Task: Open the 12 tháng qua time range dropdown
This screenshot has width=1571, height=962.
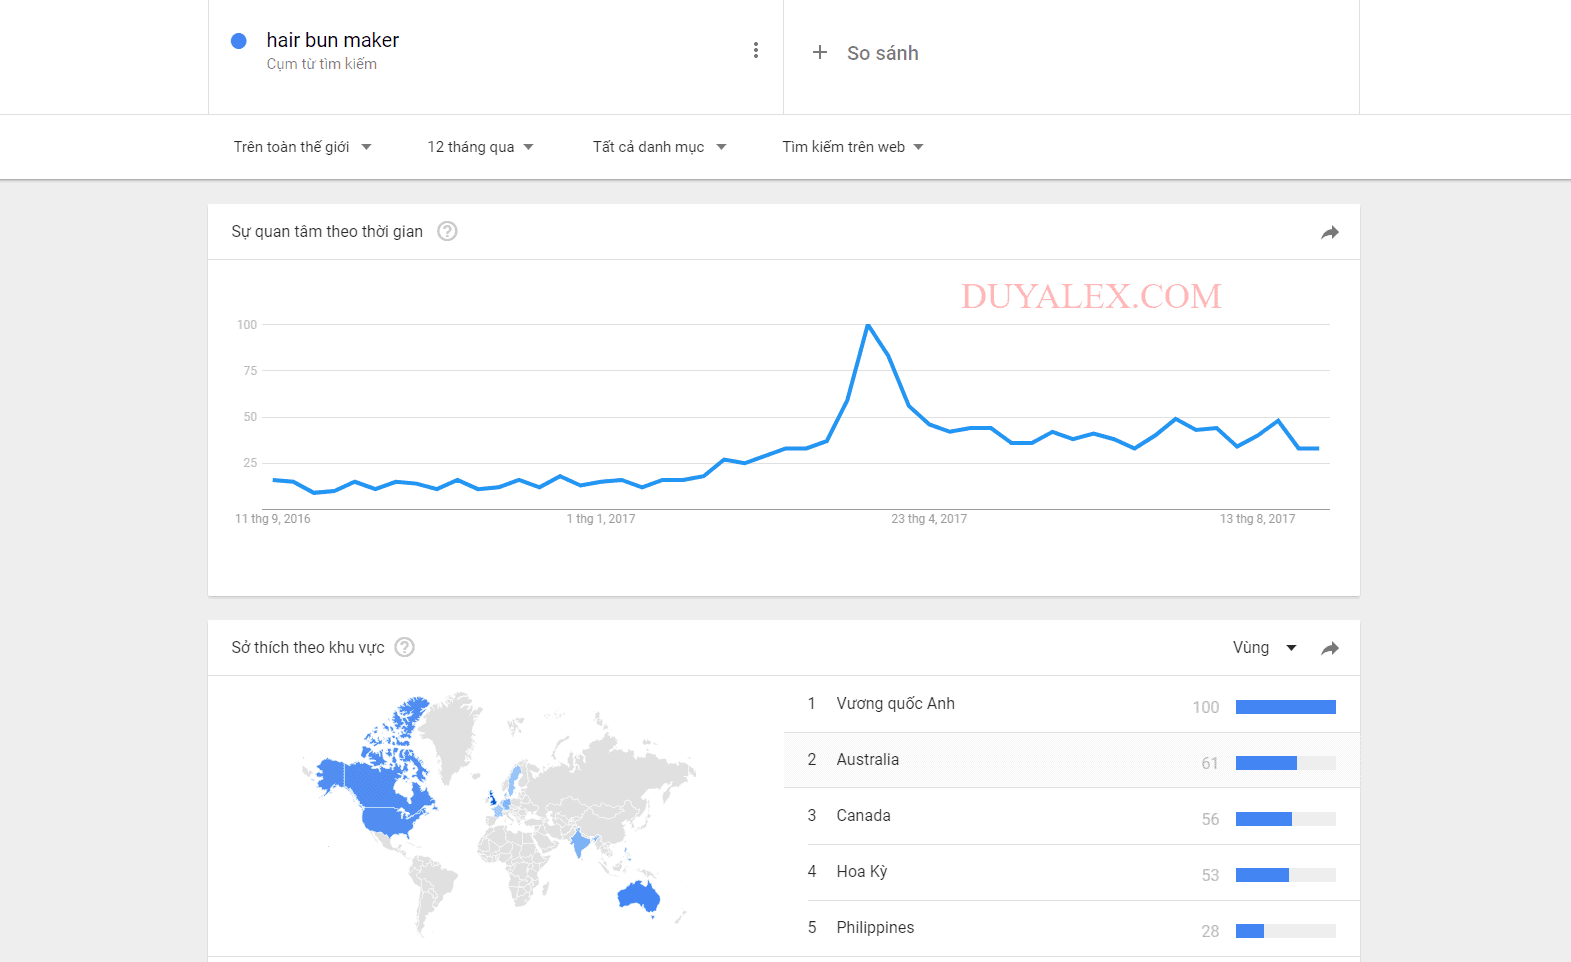Action: (481, 147)
